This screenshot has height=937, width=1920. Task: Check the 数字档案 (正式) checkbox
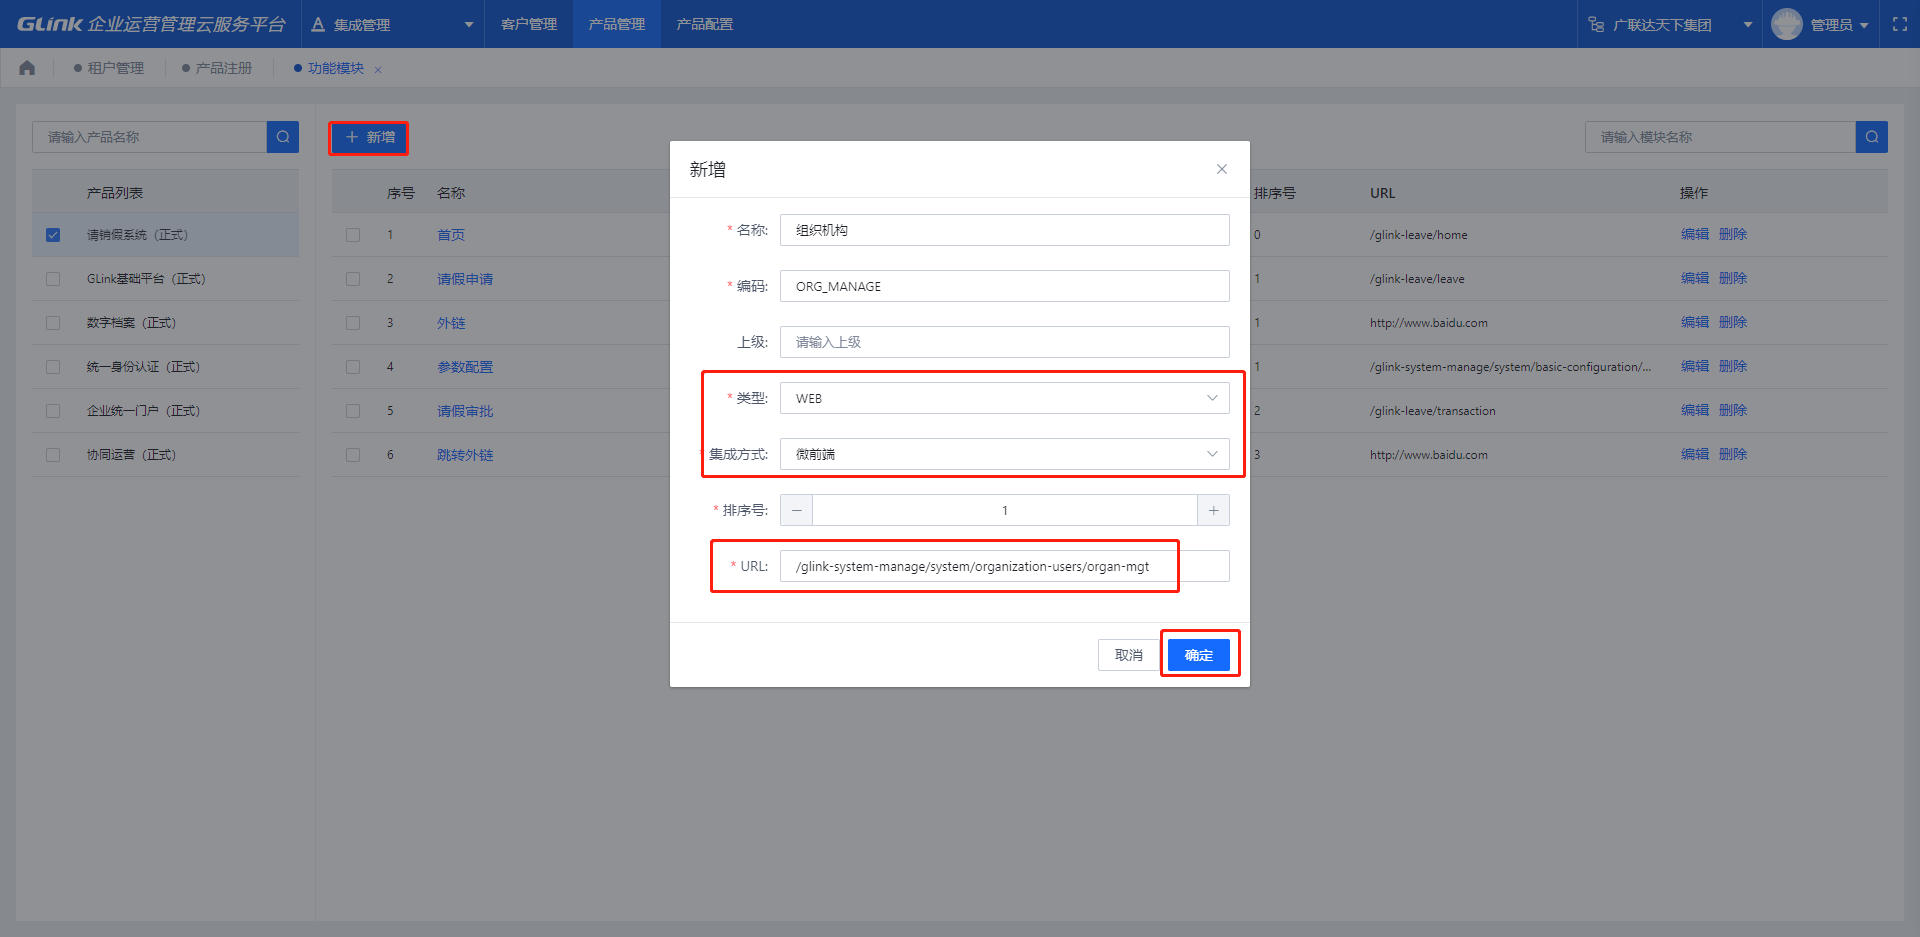(x=53, y=323)
